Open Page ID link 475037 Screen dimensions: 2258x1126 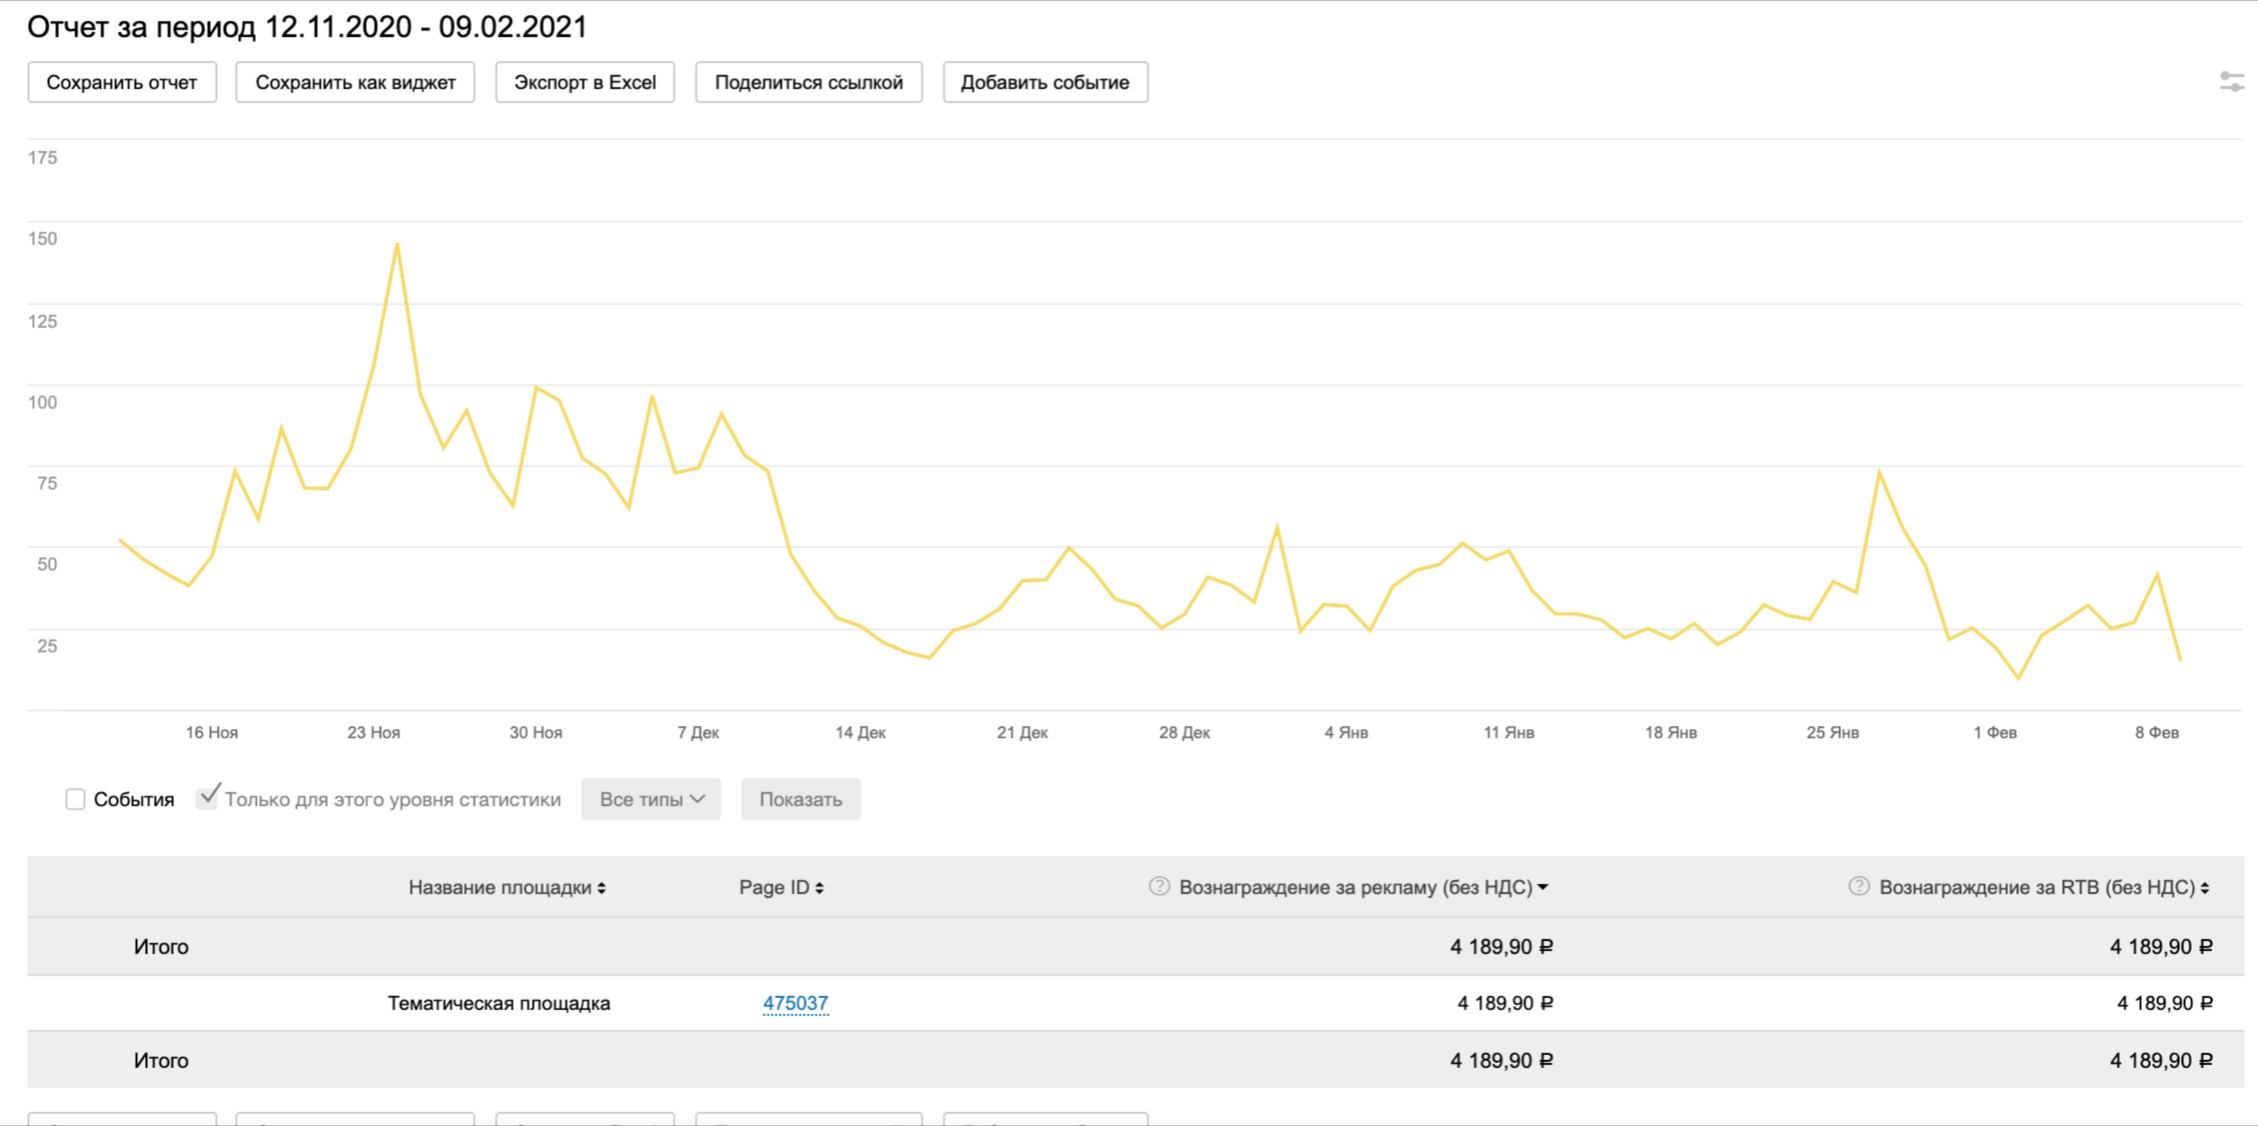795,1003
